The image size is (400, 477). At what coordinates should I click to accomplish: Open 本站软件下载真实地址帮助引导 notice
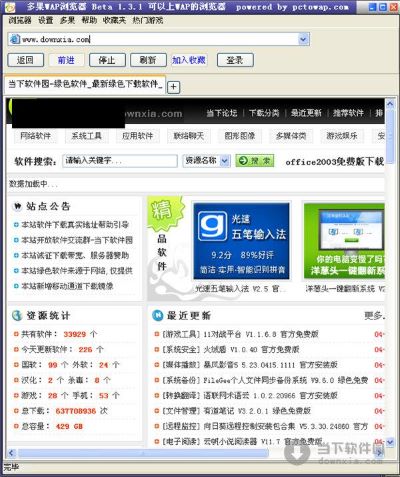coord(75,225)
